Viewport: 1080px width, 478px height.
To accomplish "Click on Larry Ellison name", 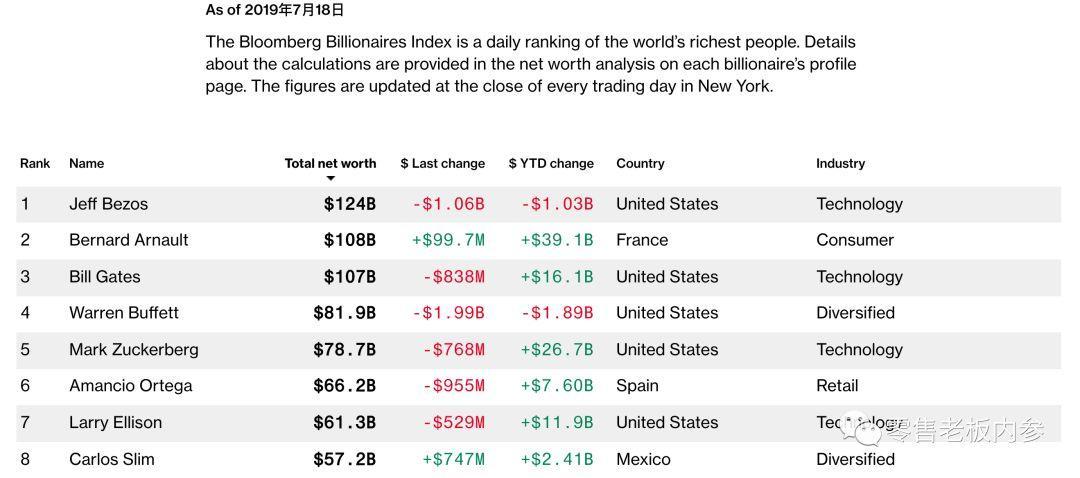I will coord(115,423).
